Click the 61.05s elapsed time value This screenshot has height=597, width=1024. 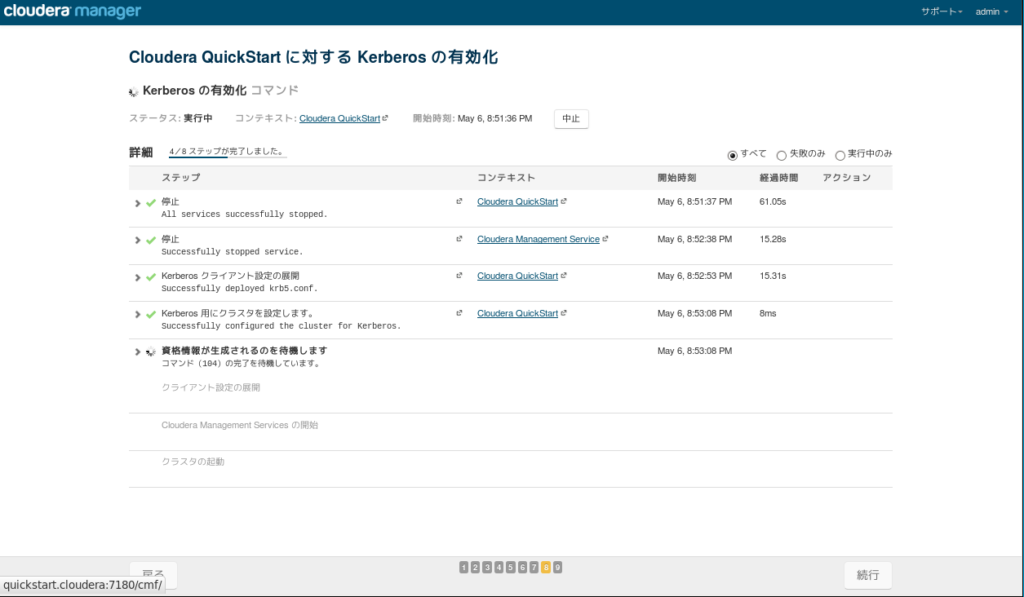[773, 202]
